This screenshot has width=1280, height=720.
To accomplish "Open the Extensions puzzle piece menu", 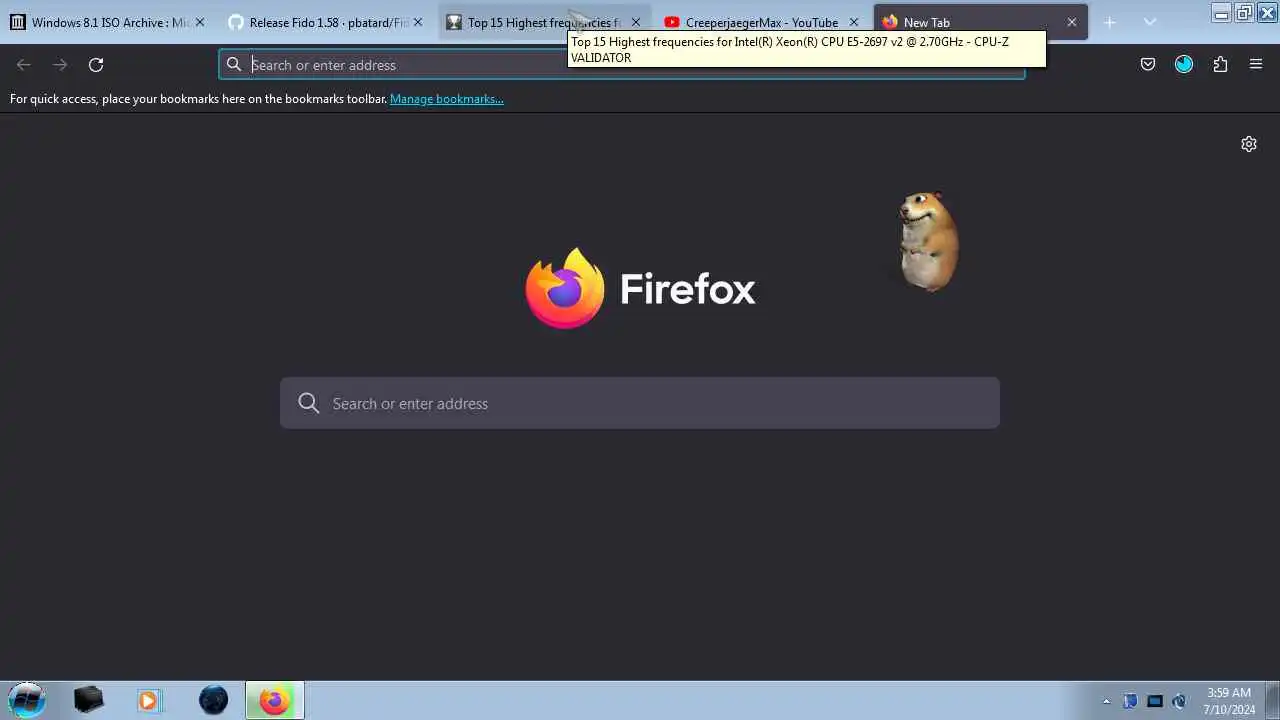I will tap(1220, 65).
